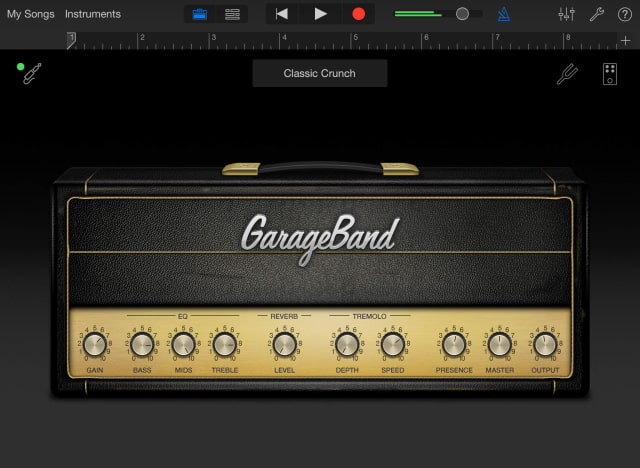The image size is (640, 468).
Task: Open the mixer track controls
Action: (x=566, y=14)
